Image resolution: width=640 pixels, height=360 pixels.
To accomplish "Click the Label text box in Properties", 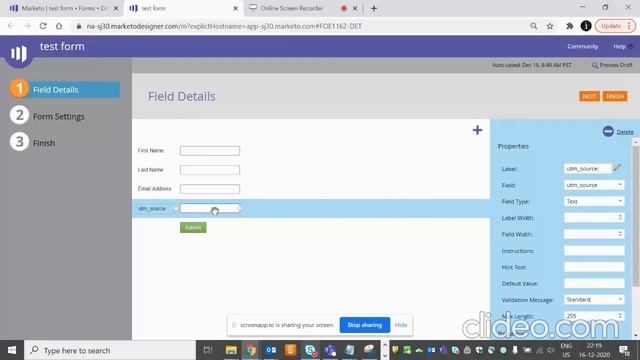I will point(588,168).
